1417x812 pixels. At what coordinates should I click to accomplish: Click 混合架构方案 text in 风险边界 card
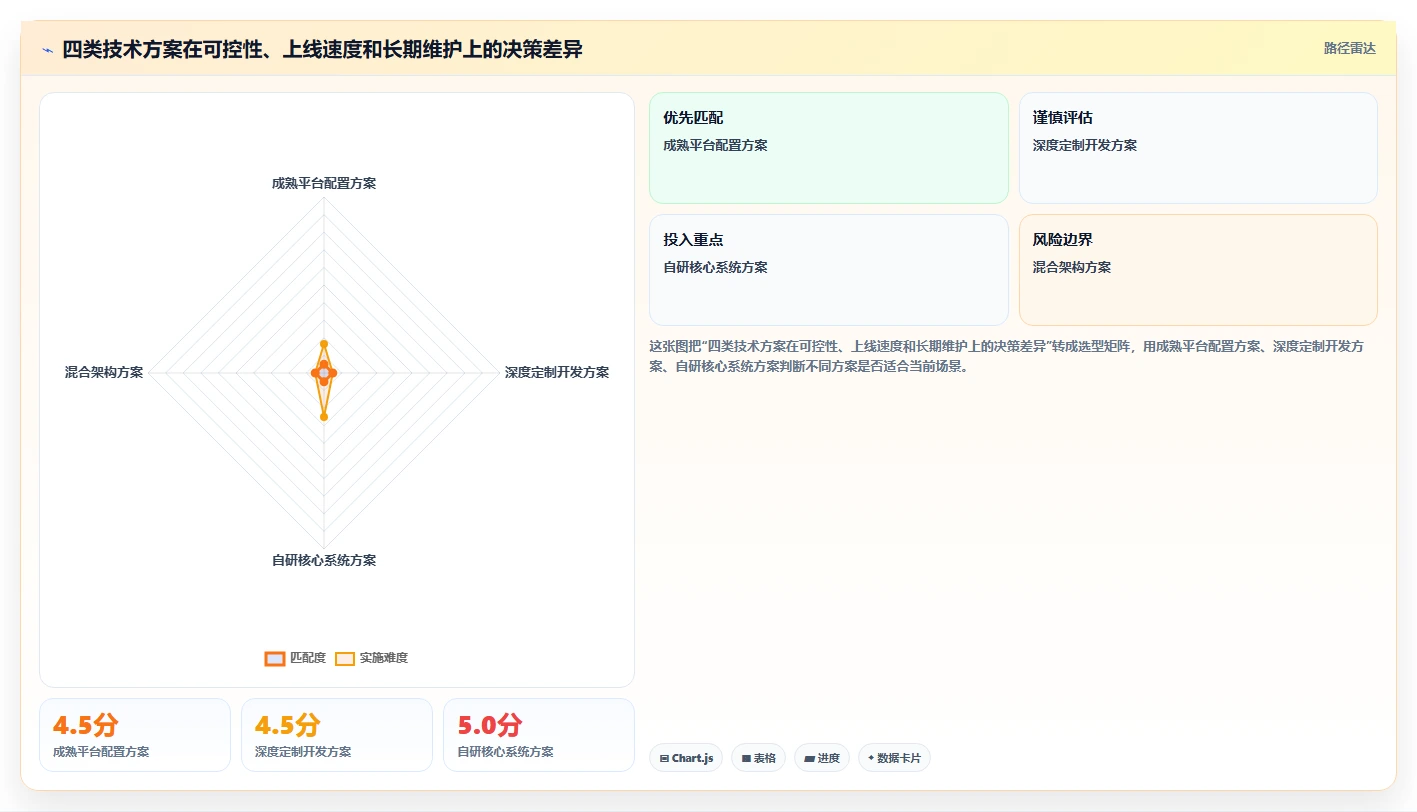[x=1072, y=267]
